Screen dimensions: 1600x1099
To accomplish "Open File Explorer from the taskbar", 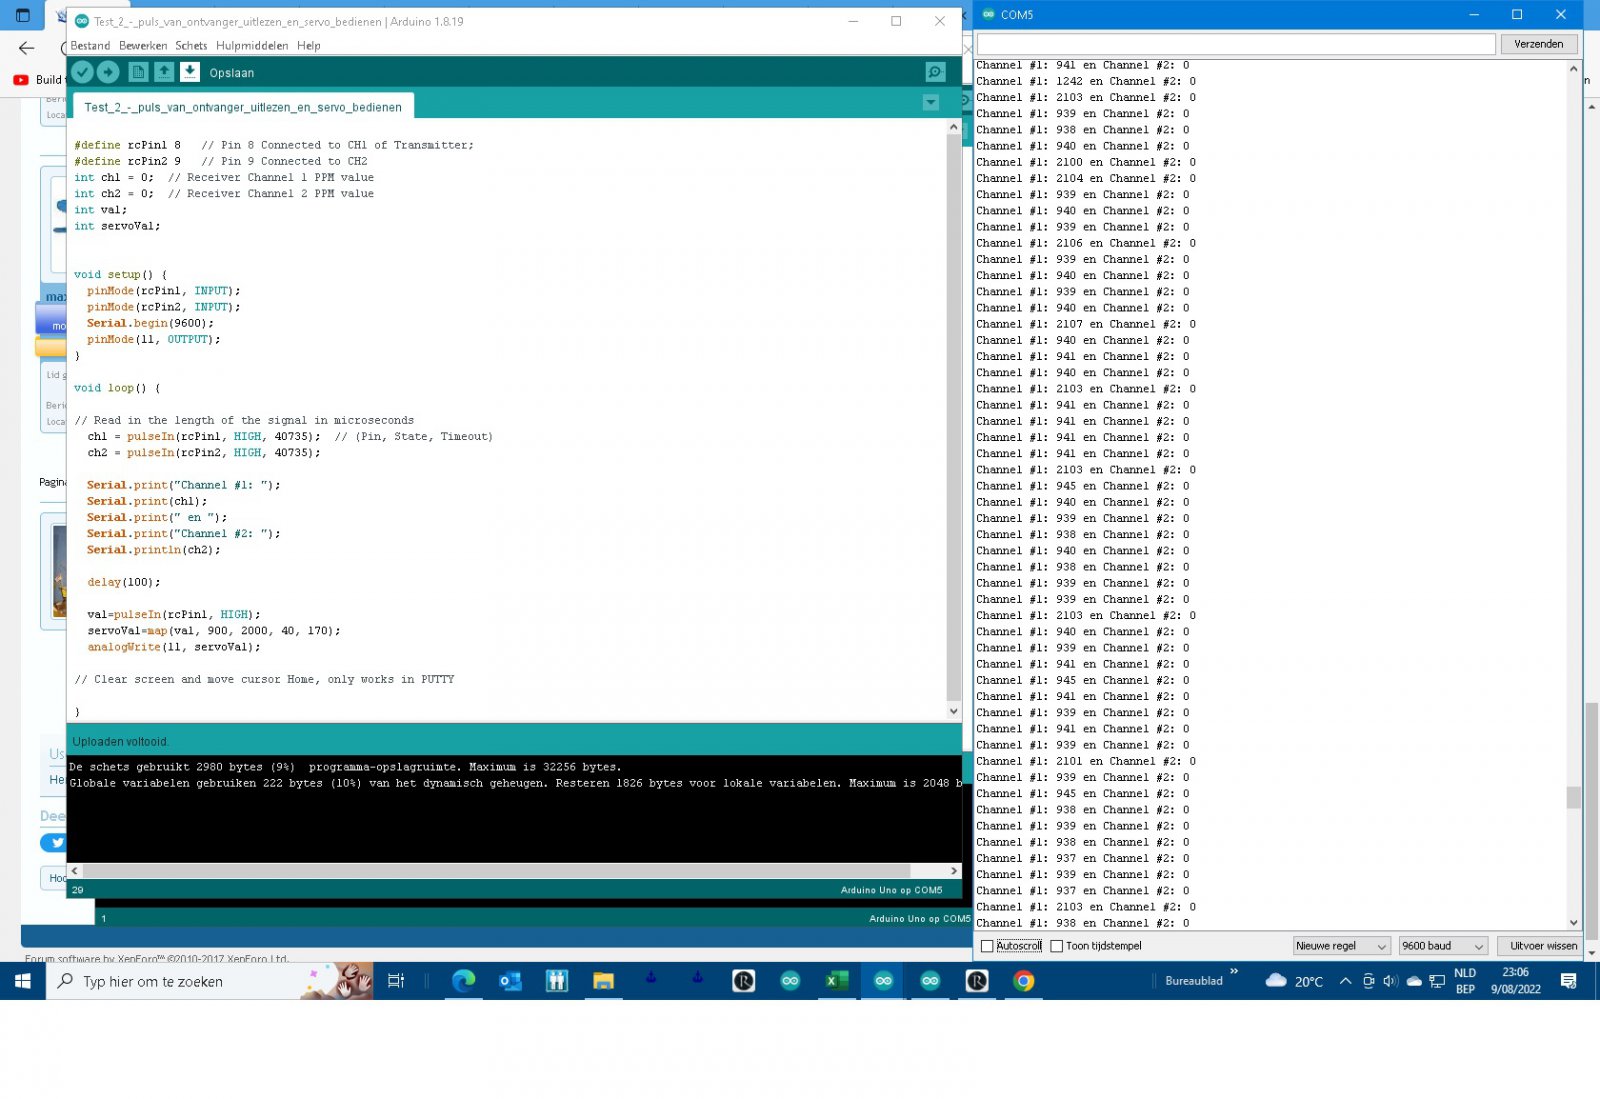I will tap(603, 981).
